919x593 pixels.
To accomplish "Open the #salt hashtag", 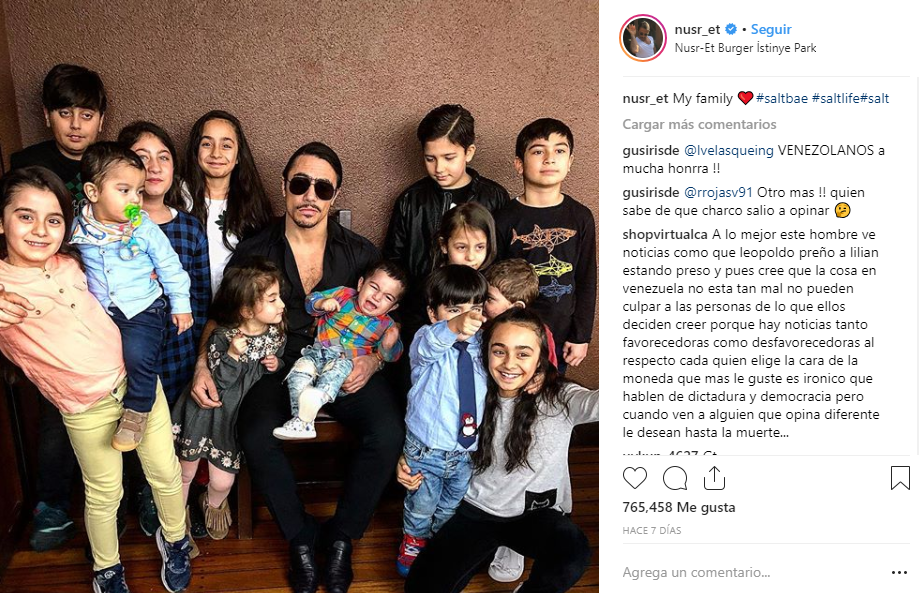I will (874, 98).
